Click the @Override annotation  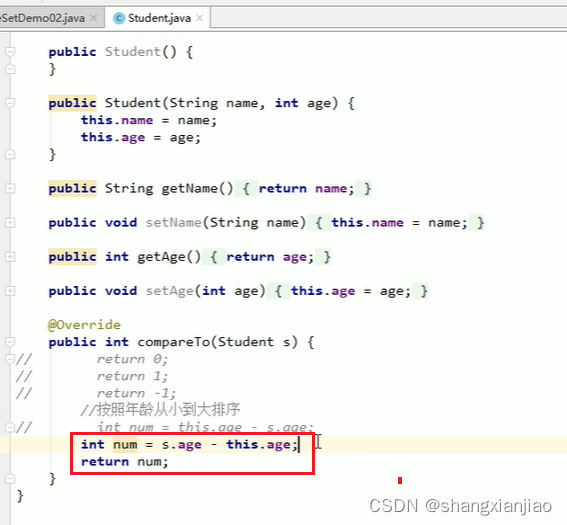pos(84,325)
